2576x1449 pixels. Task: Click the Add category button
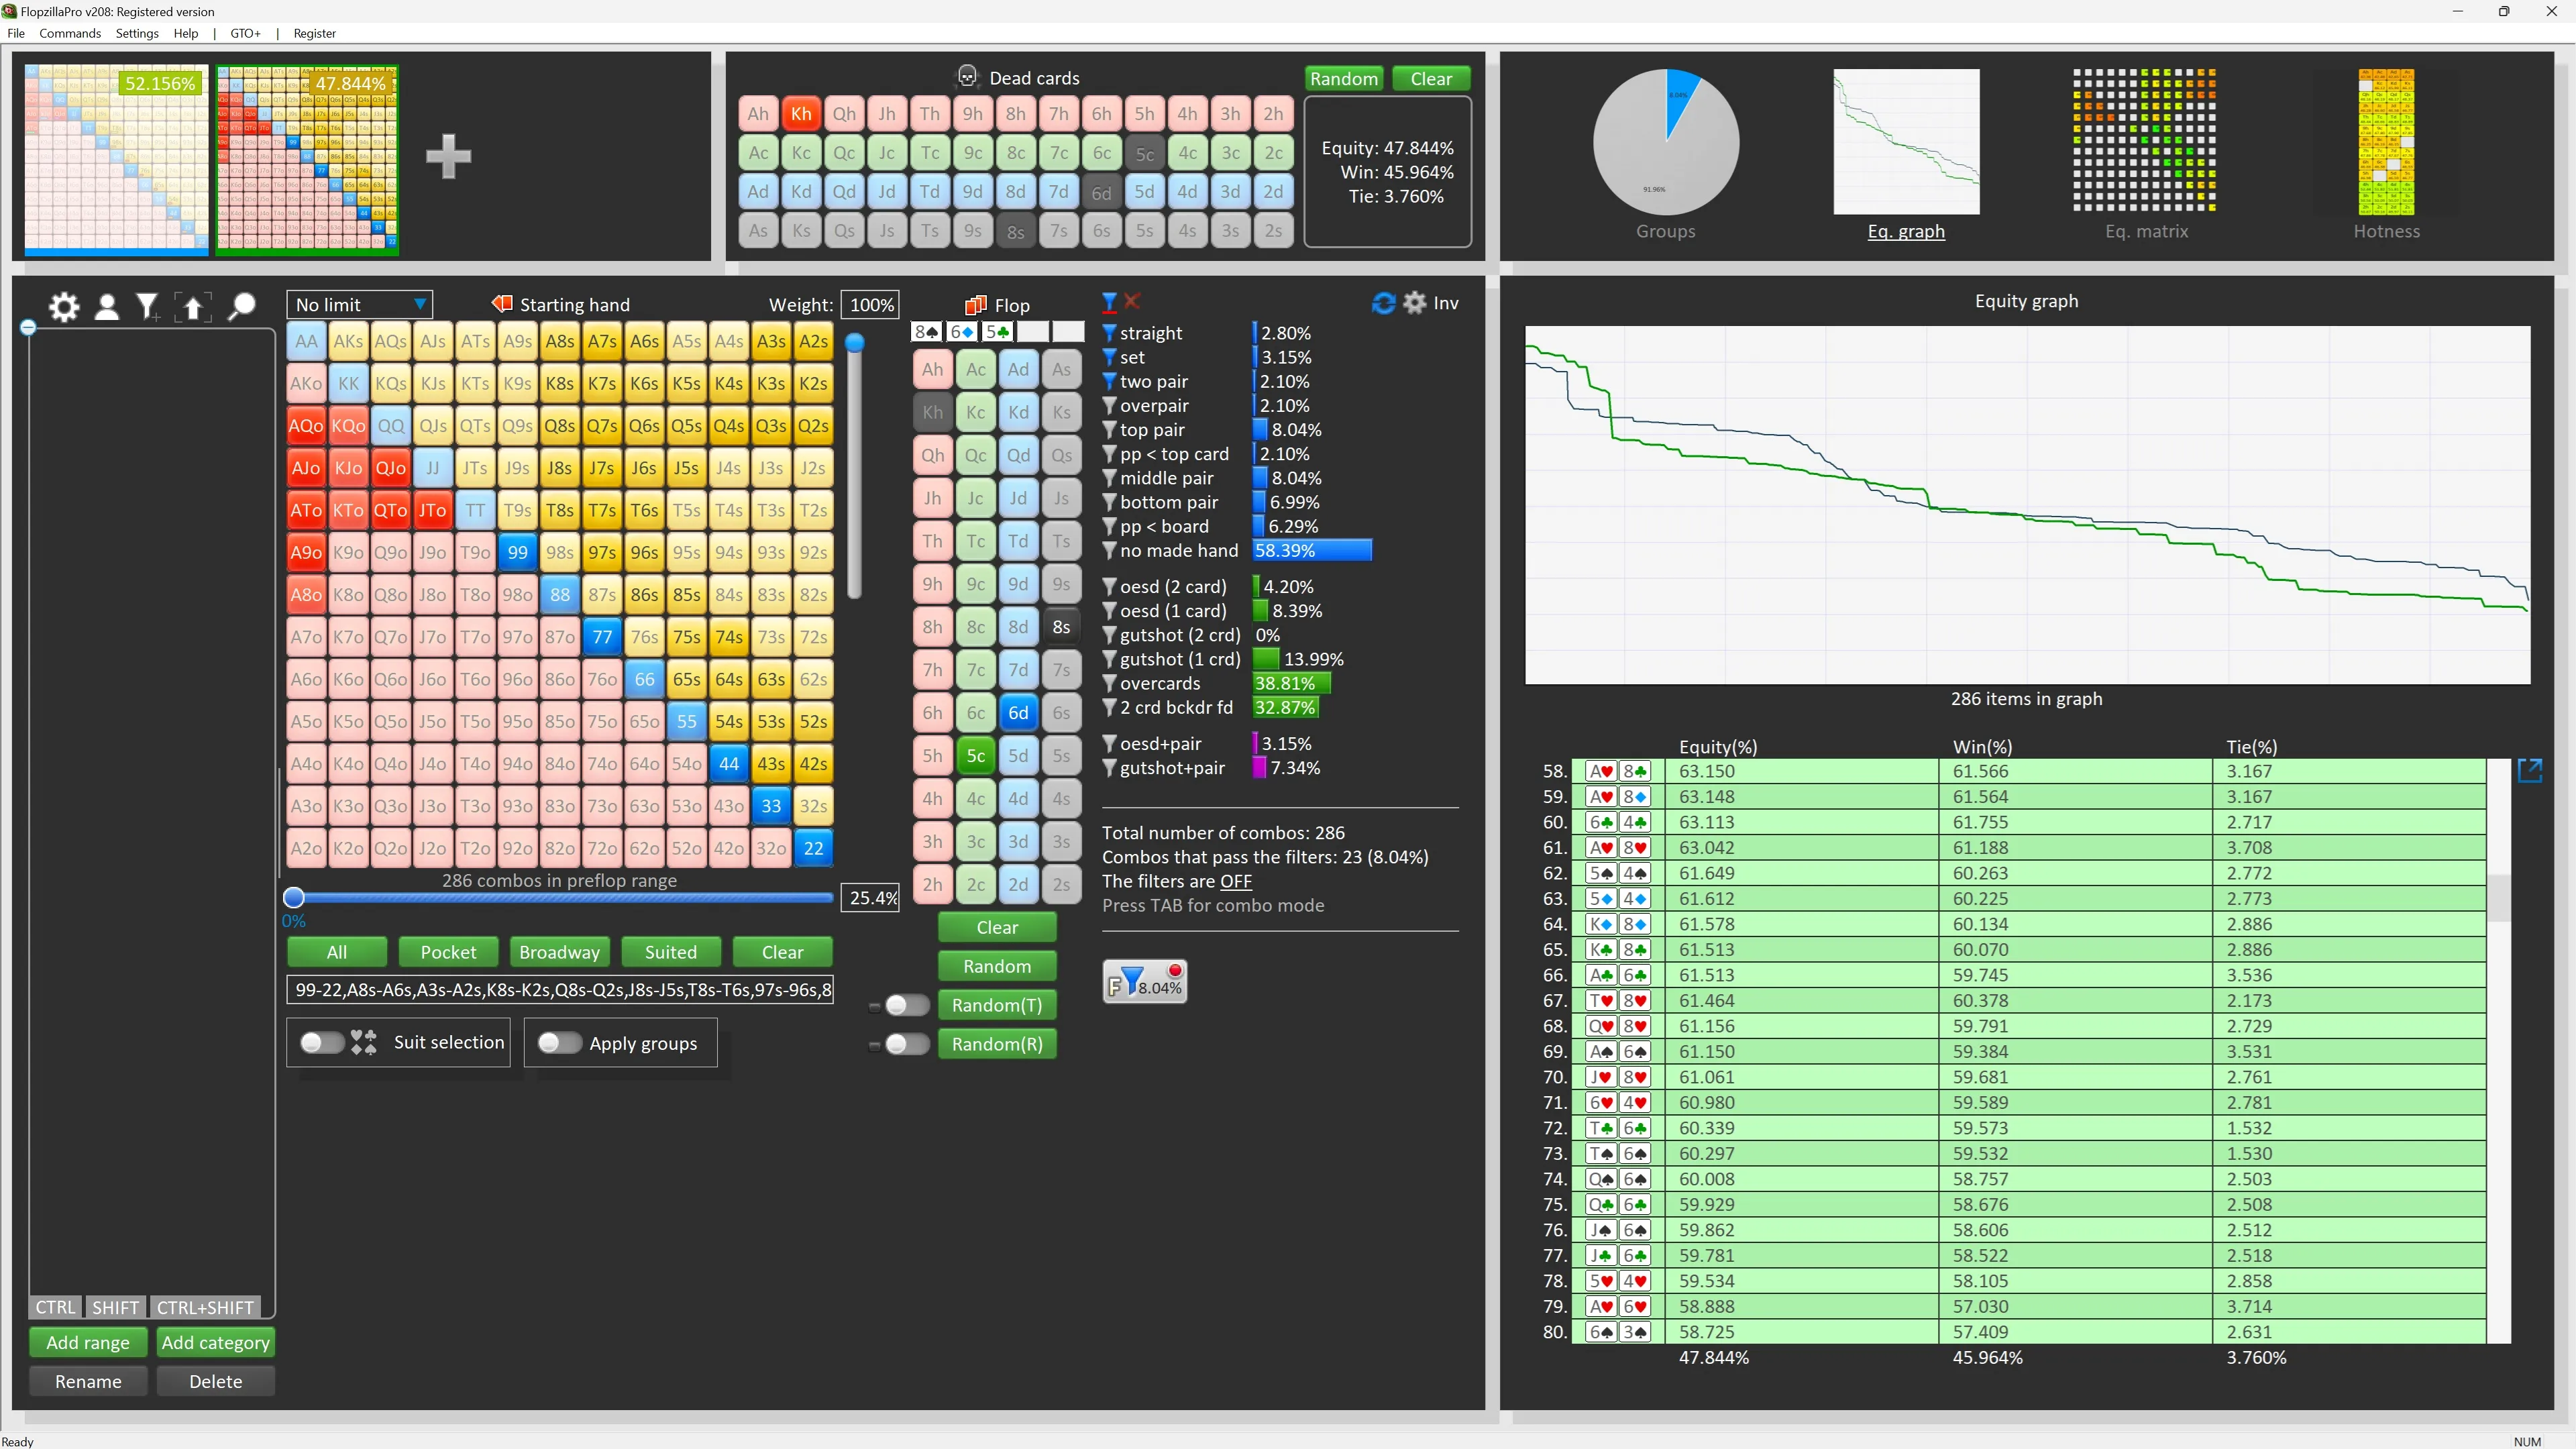(215, 1343)
